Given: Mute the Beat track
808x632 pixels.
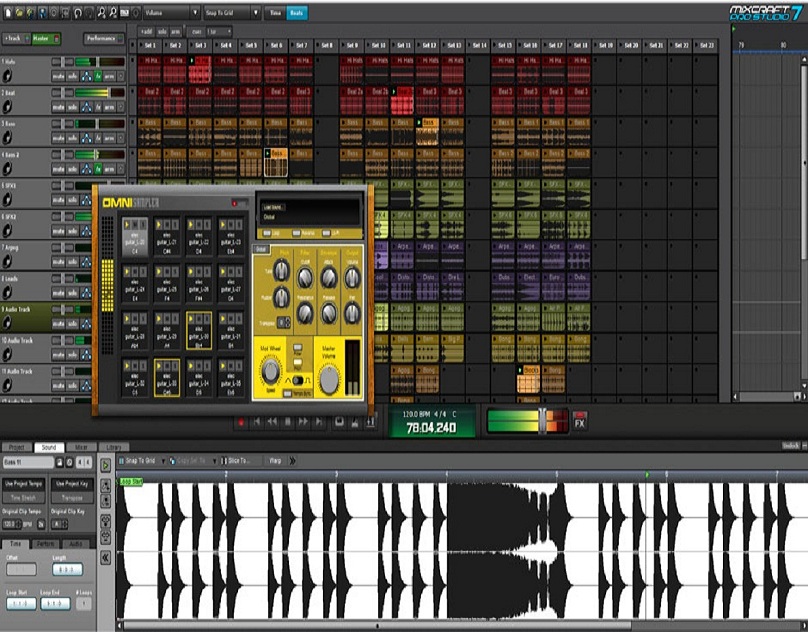Looking at the screenshot, I should coord(58,107).
